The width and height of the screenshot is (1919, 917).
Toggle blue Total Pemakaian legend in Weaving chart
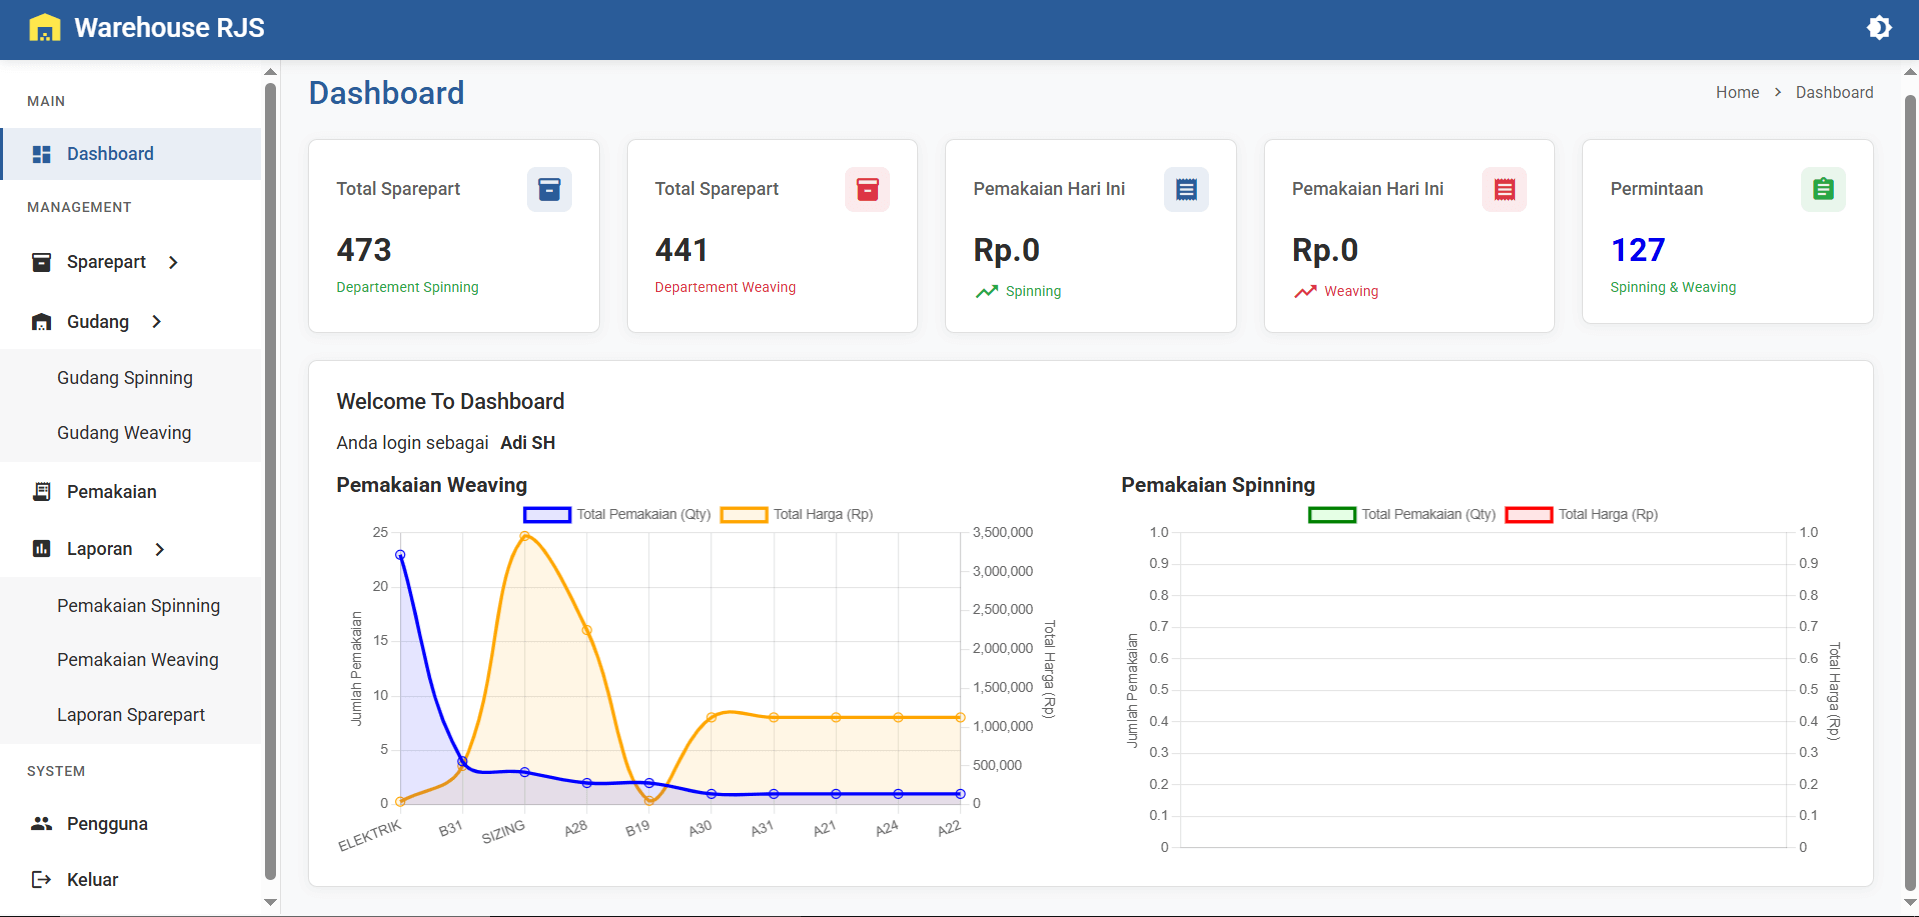(547, 515)
